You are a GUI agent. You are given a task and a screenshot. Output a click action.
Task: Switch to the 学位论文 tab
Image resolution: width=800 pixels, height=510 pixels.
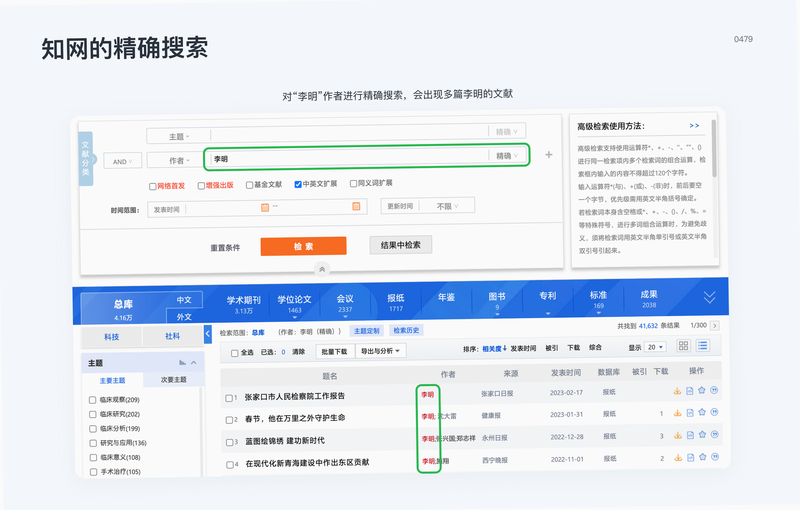tap(294, 303)
